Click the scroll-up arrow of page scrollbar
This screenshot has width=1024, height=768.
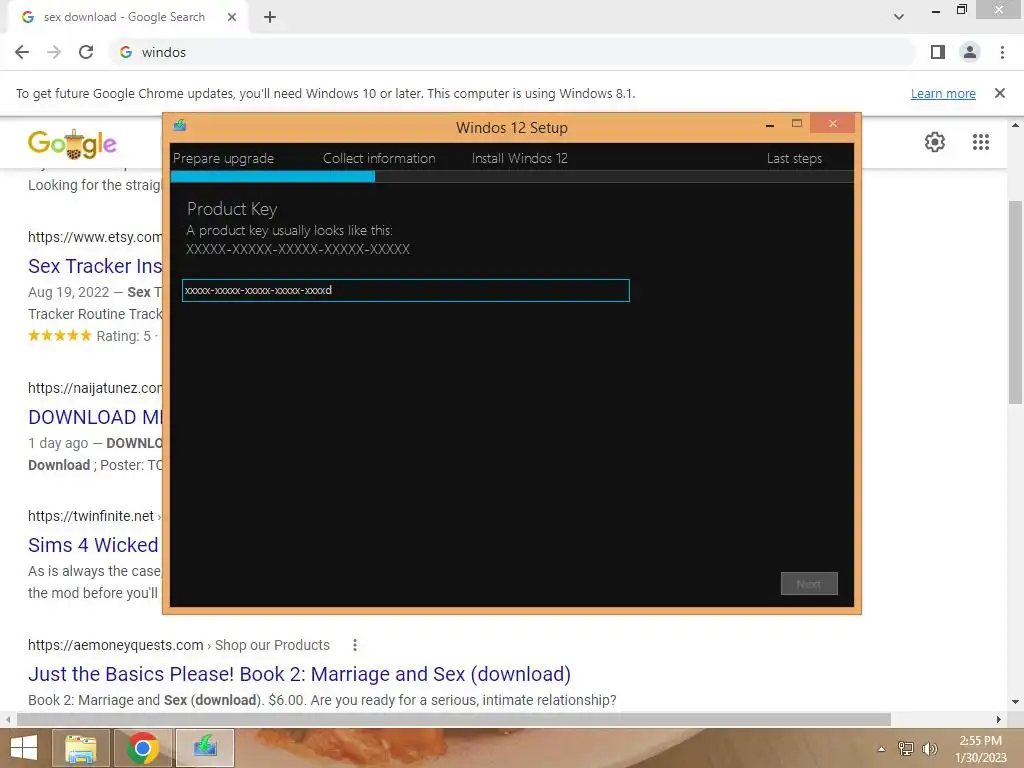tap(1015, 125)
